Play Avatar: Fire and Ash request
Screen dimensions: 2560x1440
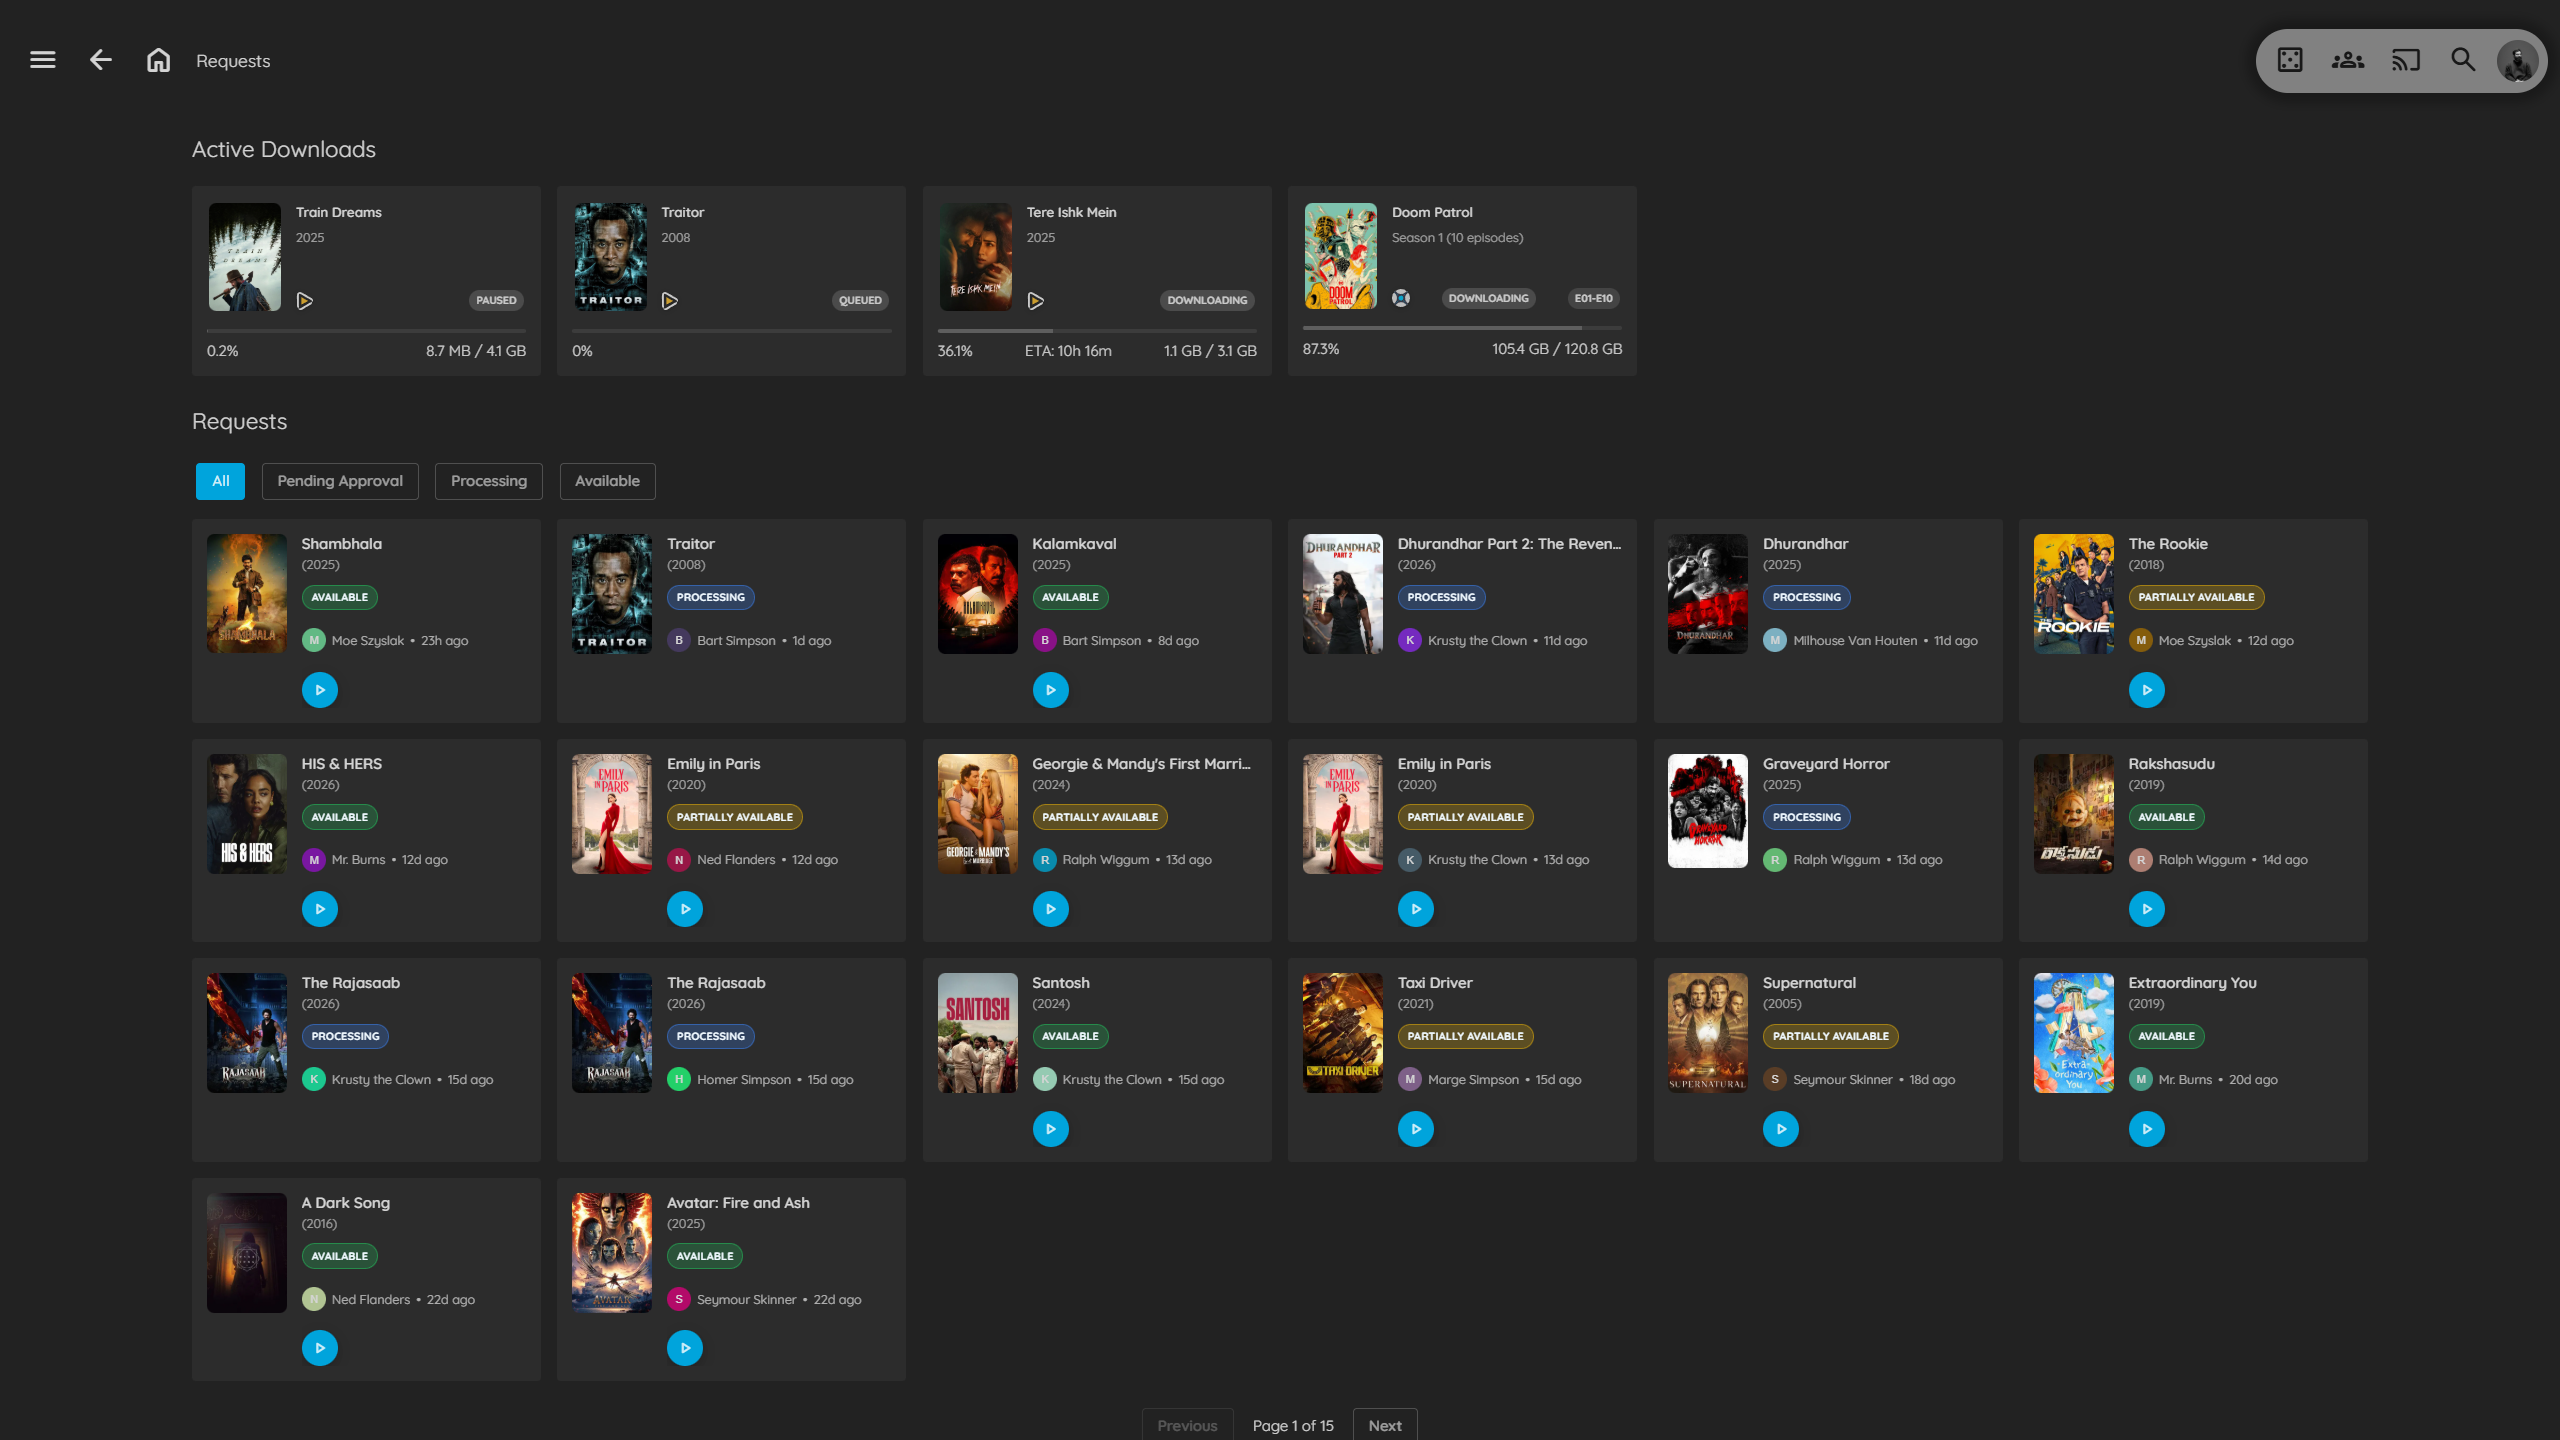[x=685, y=1348]
